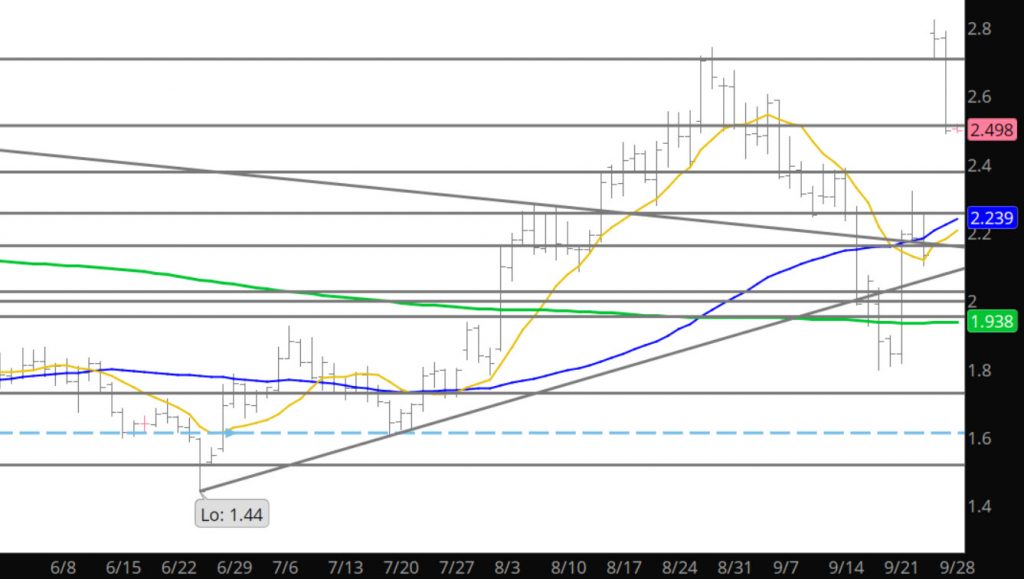
Task: Click the 8/24 date label
Action: 679,567
